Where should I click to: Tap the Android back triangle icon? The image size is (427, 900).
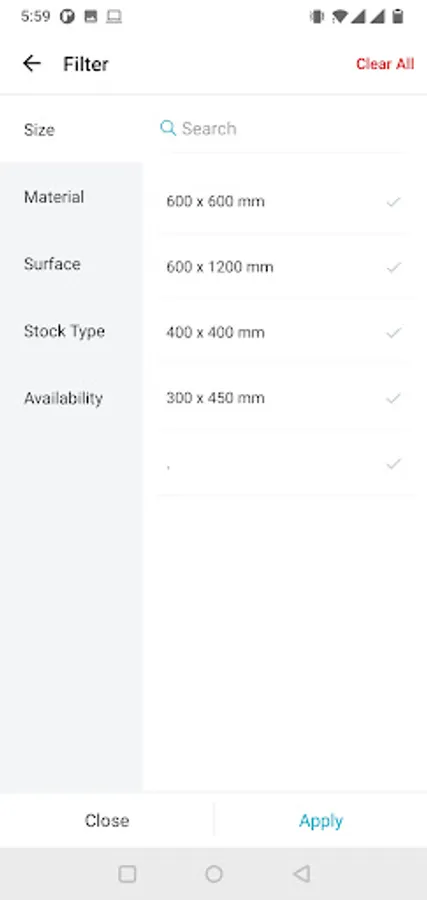[x=301, y=874]
